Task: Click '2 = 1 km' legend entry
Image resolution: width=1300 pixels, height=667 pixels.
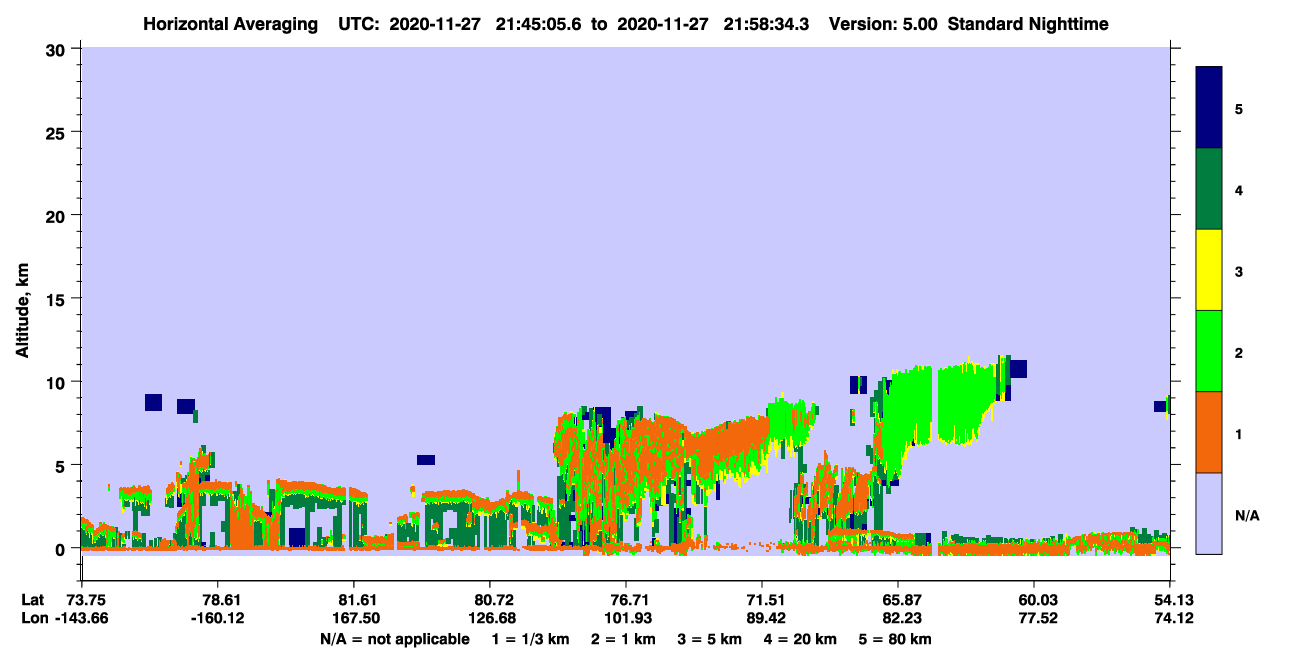Action: [x=623, y=639]
